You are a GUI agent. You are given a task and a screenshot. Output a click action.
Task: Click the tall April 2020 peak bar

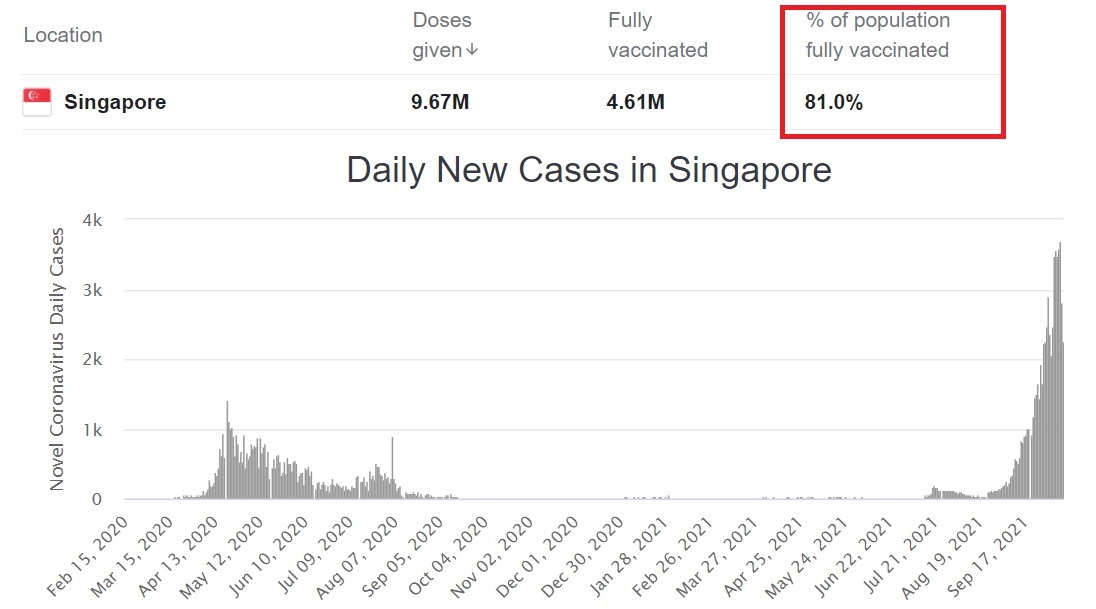227,450
